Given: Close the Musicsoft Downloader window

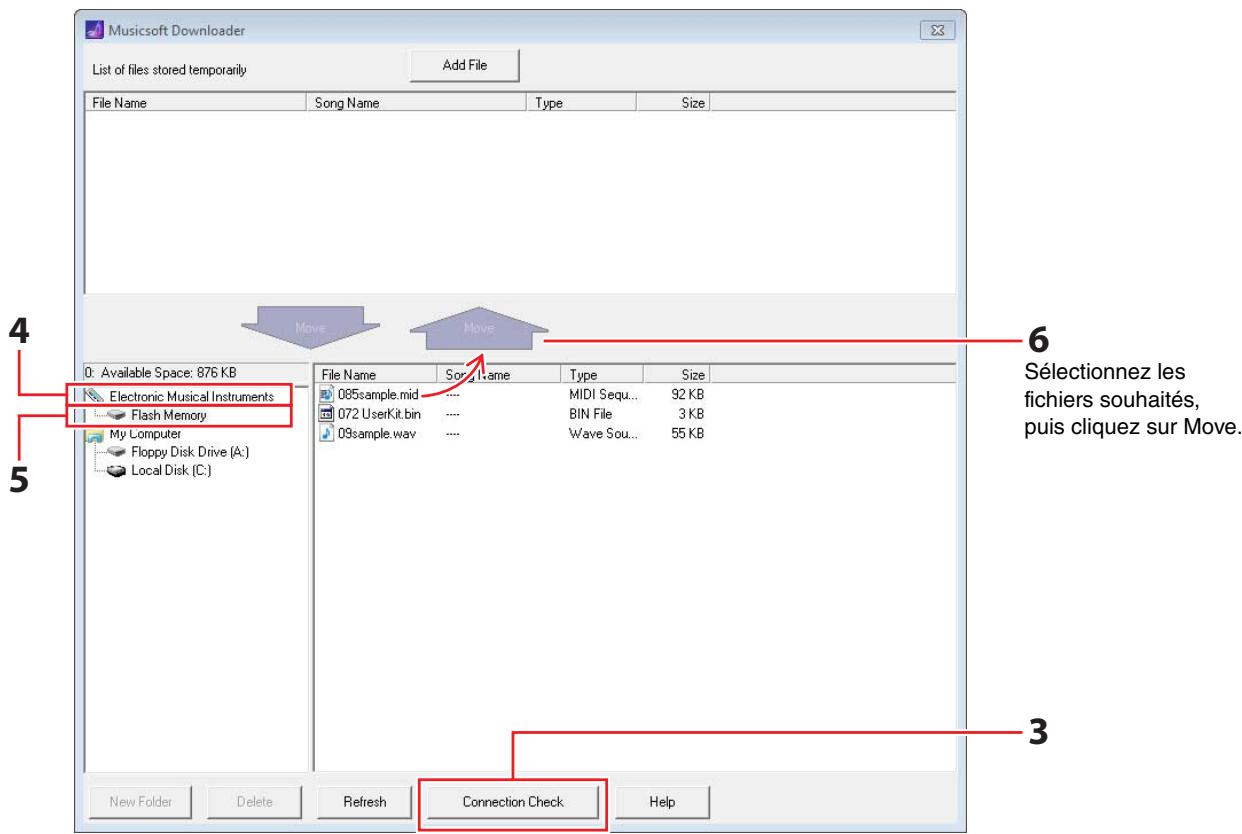Looking at the screenshot, I should click(x=939, y=30).
